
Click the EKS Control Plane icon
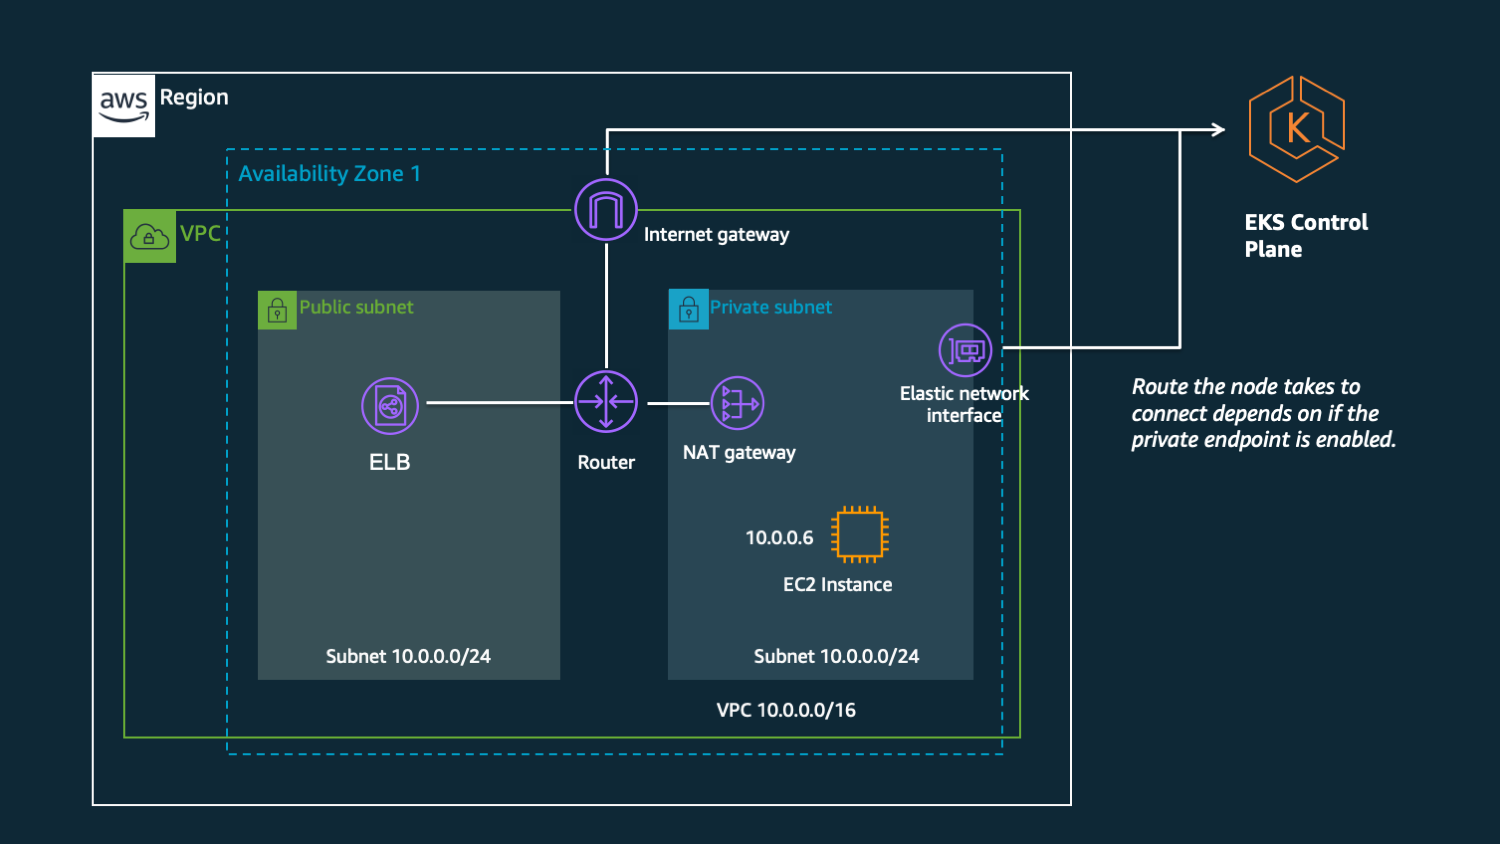(x=1297, y=129)
